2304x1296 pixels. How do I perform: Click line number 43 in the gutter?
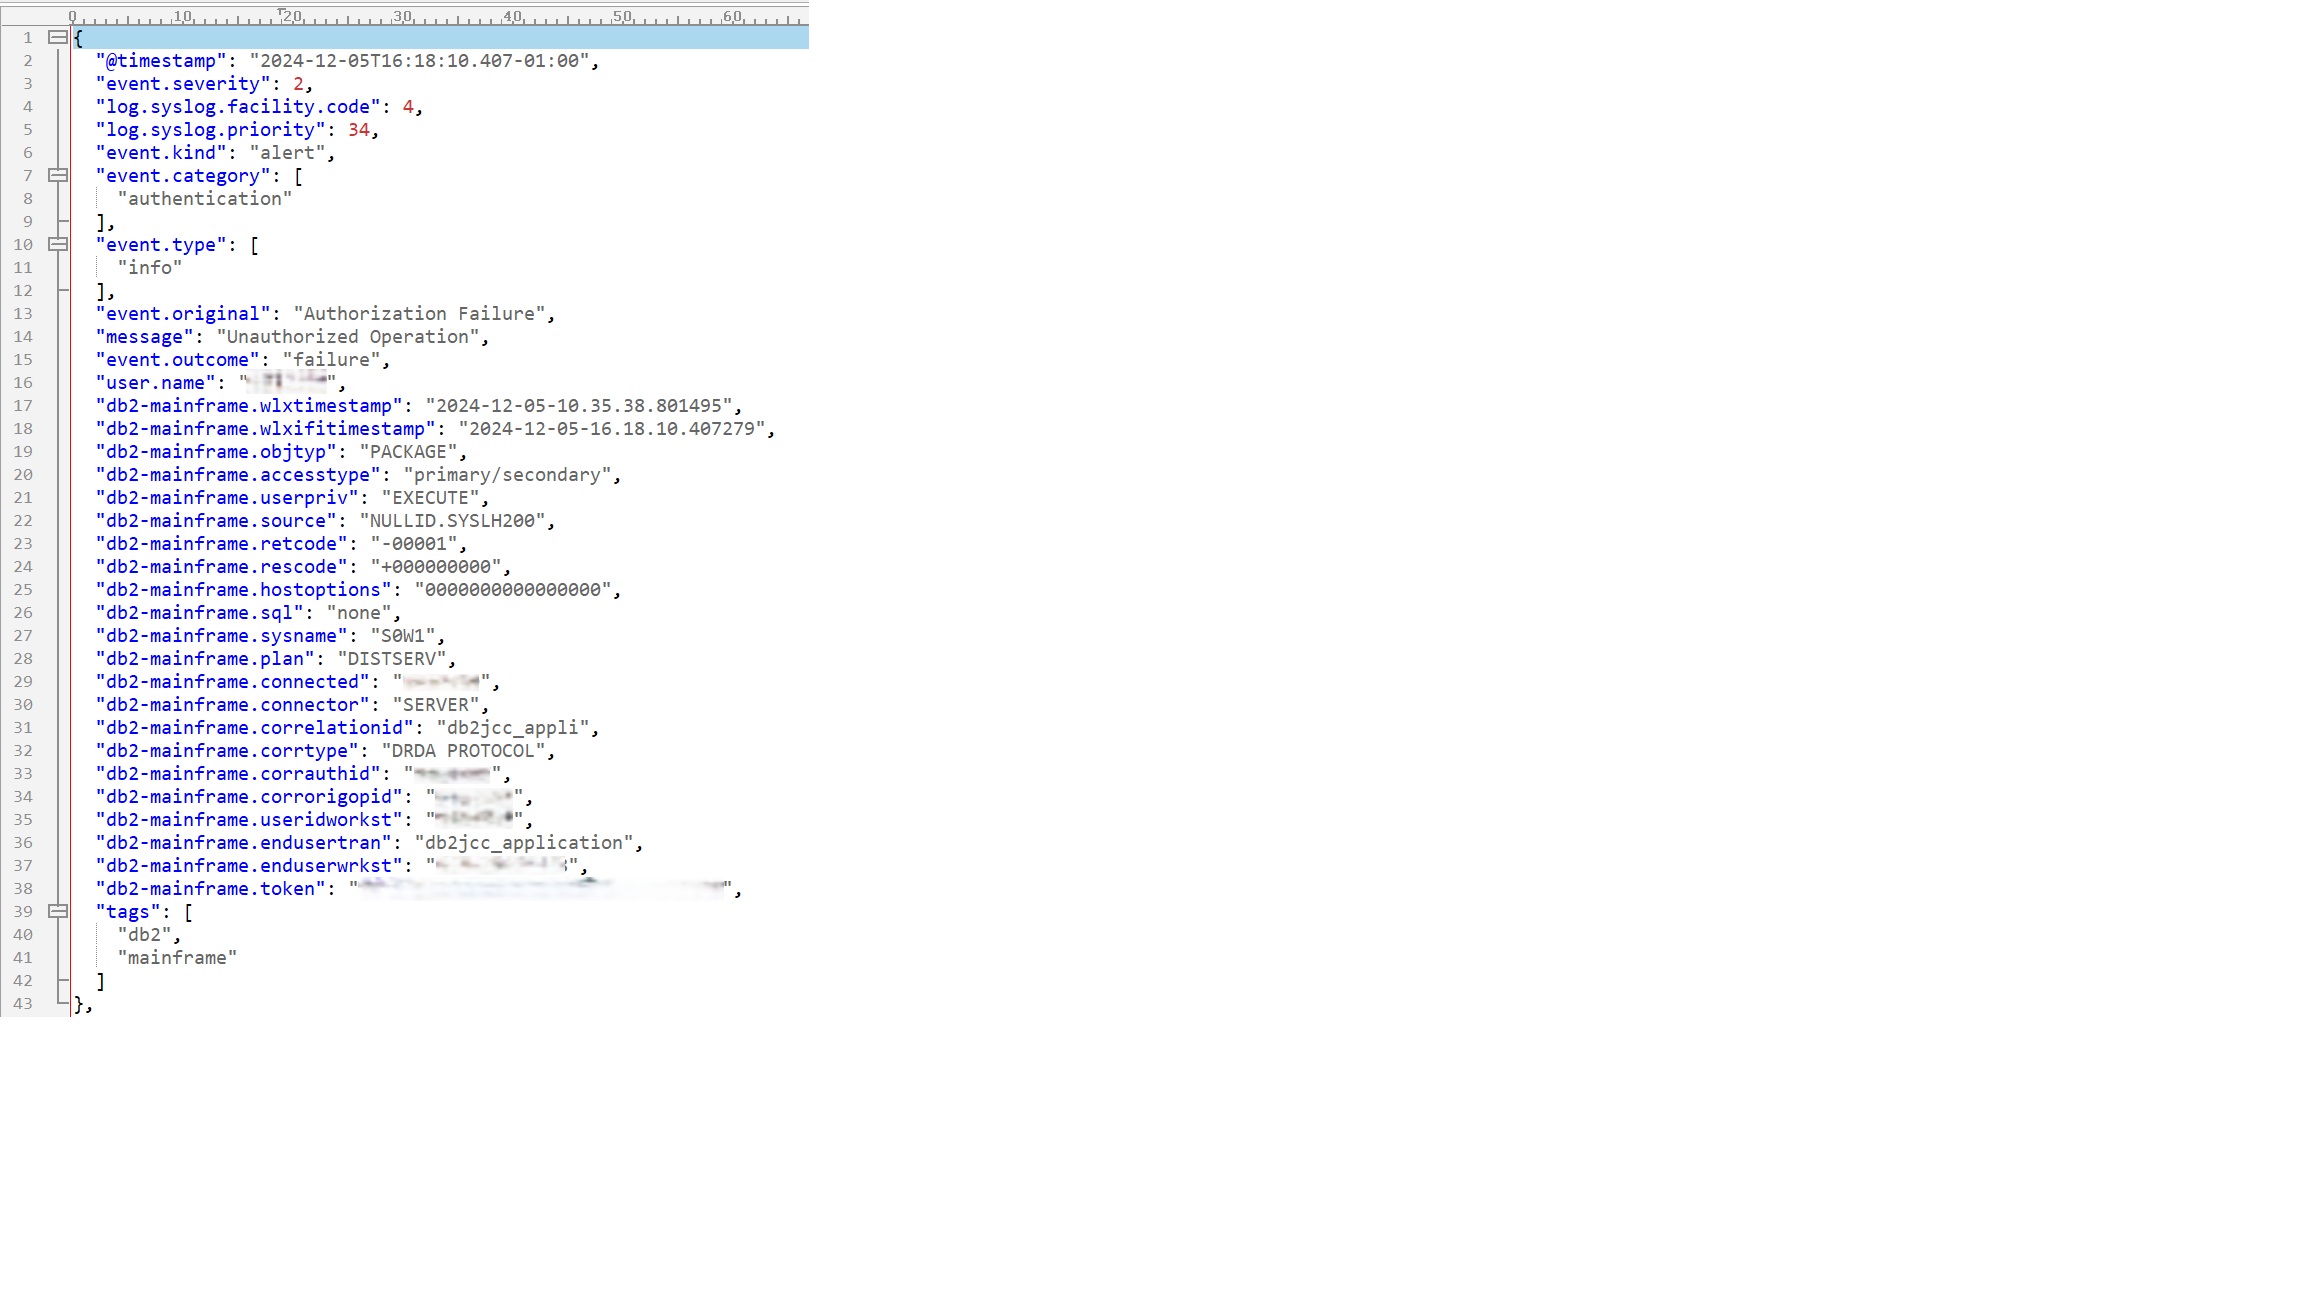(x=23, y=1003)
